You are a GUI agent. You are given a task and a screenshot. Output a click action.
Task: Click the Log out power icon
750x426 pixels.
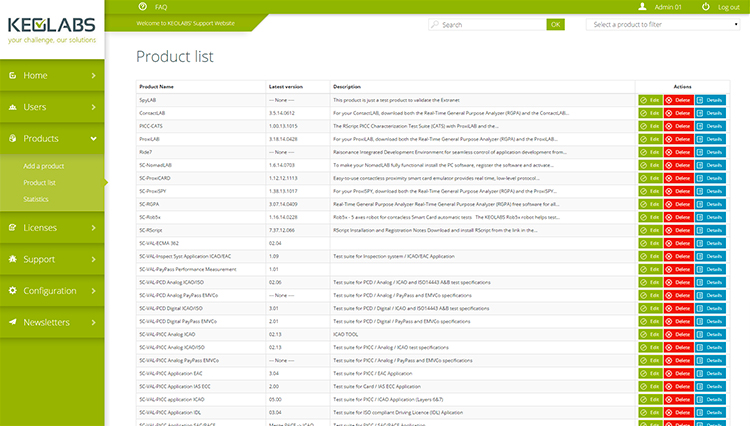point(706,7)
